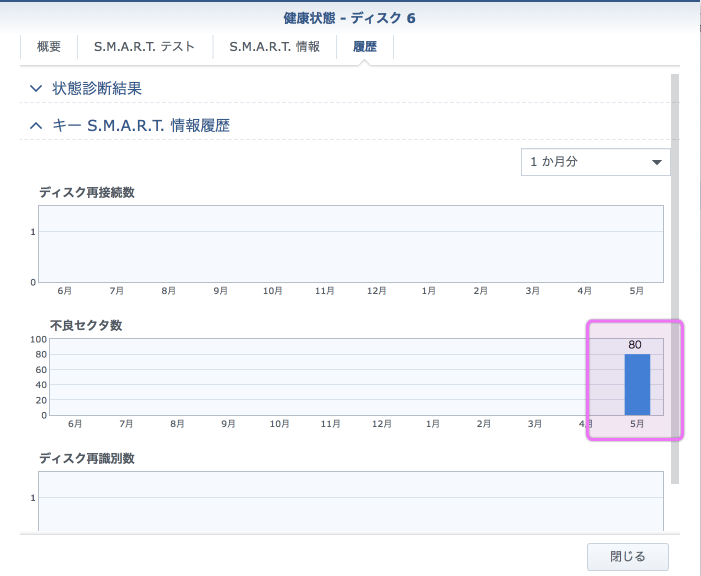The width and height of the screenshot is (701, 576).
Task: Click the 6月 label under ディスク再接続数 chart
Action: [65, 291]
